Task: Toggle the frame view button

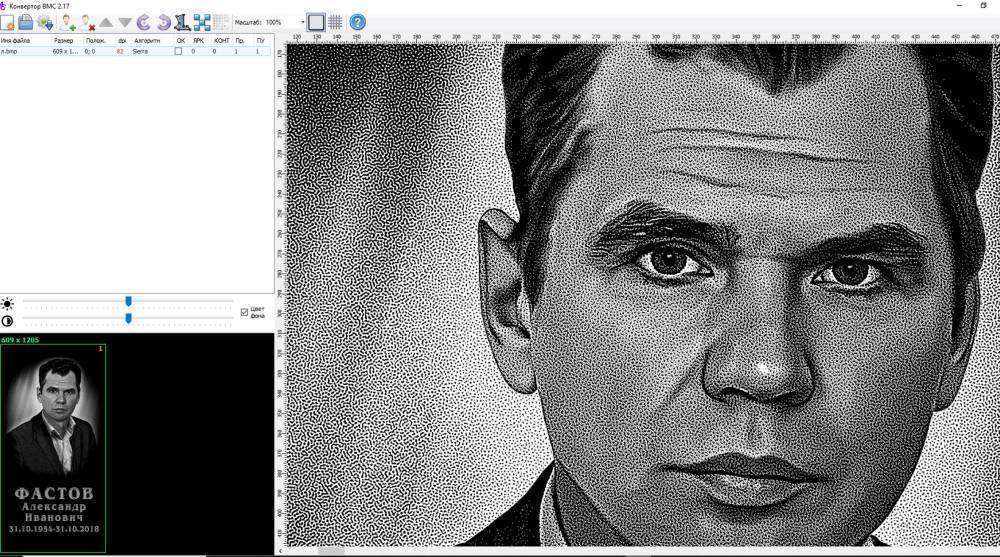Action: pyautogui.click(x=316, y=22)
